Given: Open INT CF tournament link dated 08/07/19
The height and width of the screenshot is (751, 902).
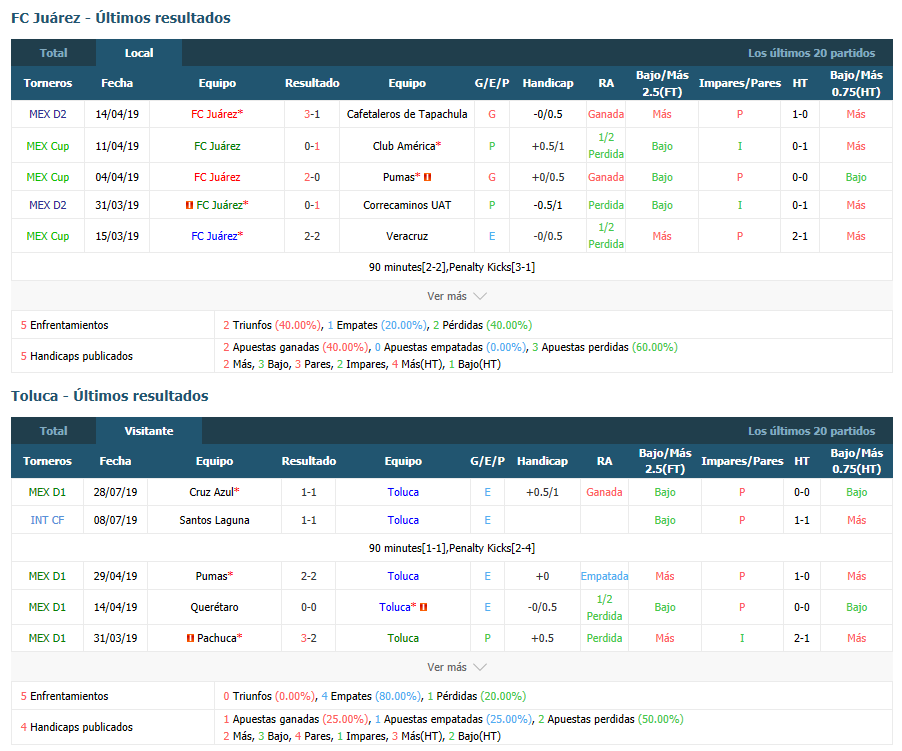Looking at the screenshot, I should [47, 520].
